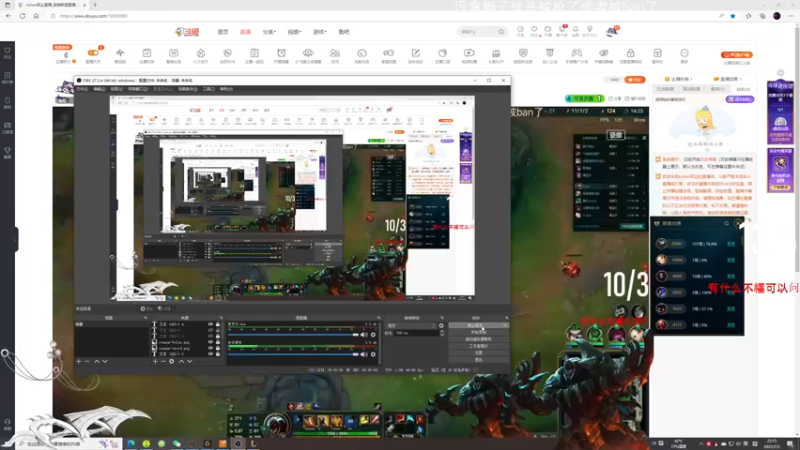Image resolution: width=800 pixels, height=450 pixels.
Task: Adjust the upper mixer volume slider in OBS
Action: tap(293, 335)
